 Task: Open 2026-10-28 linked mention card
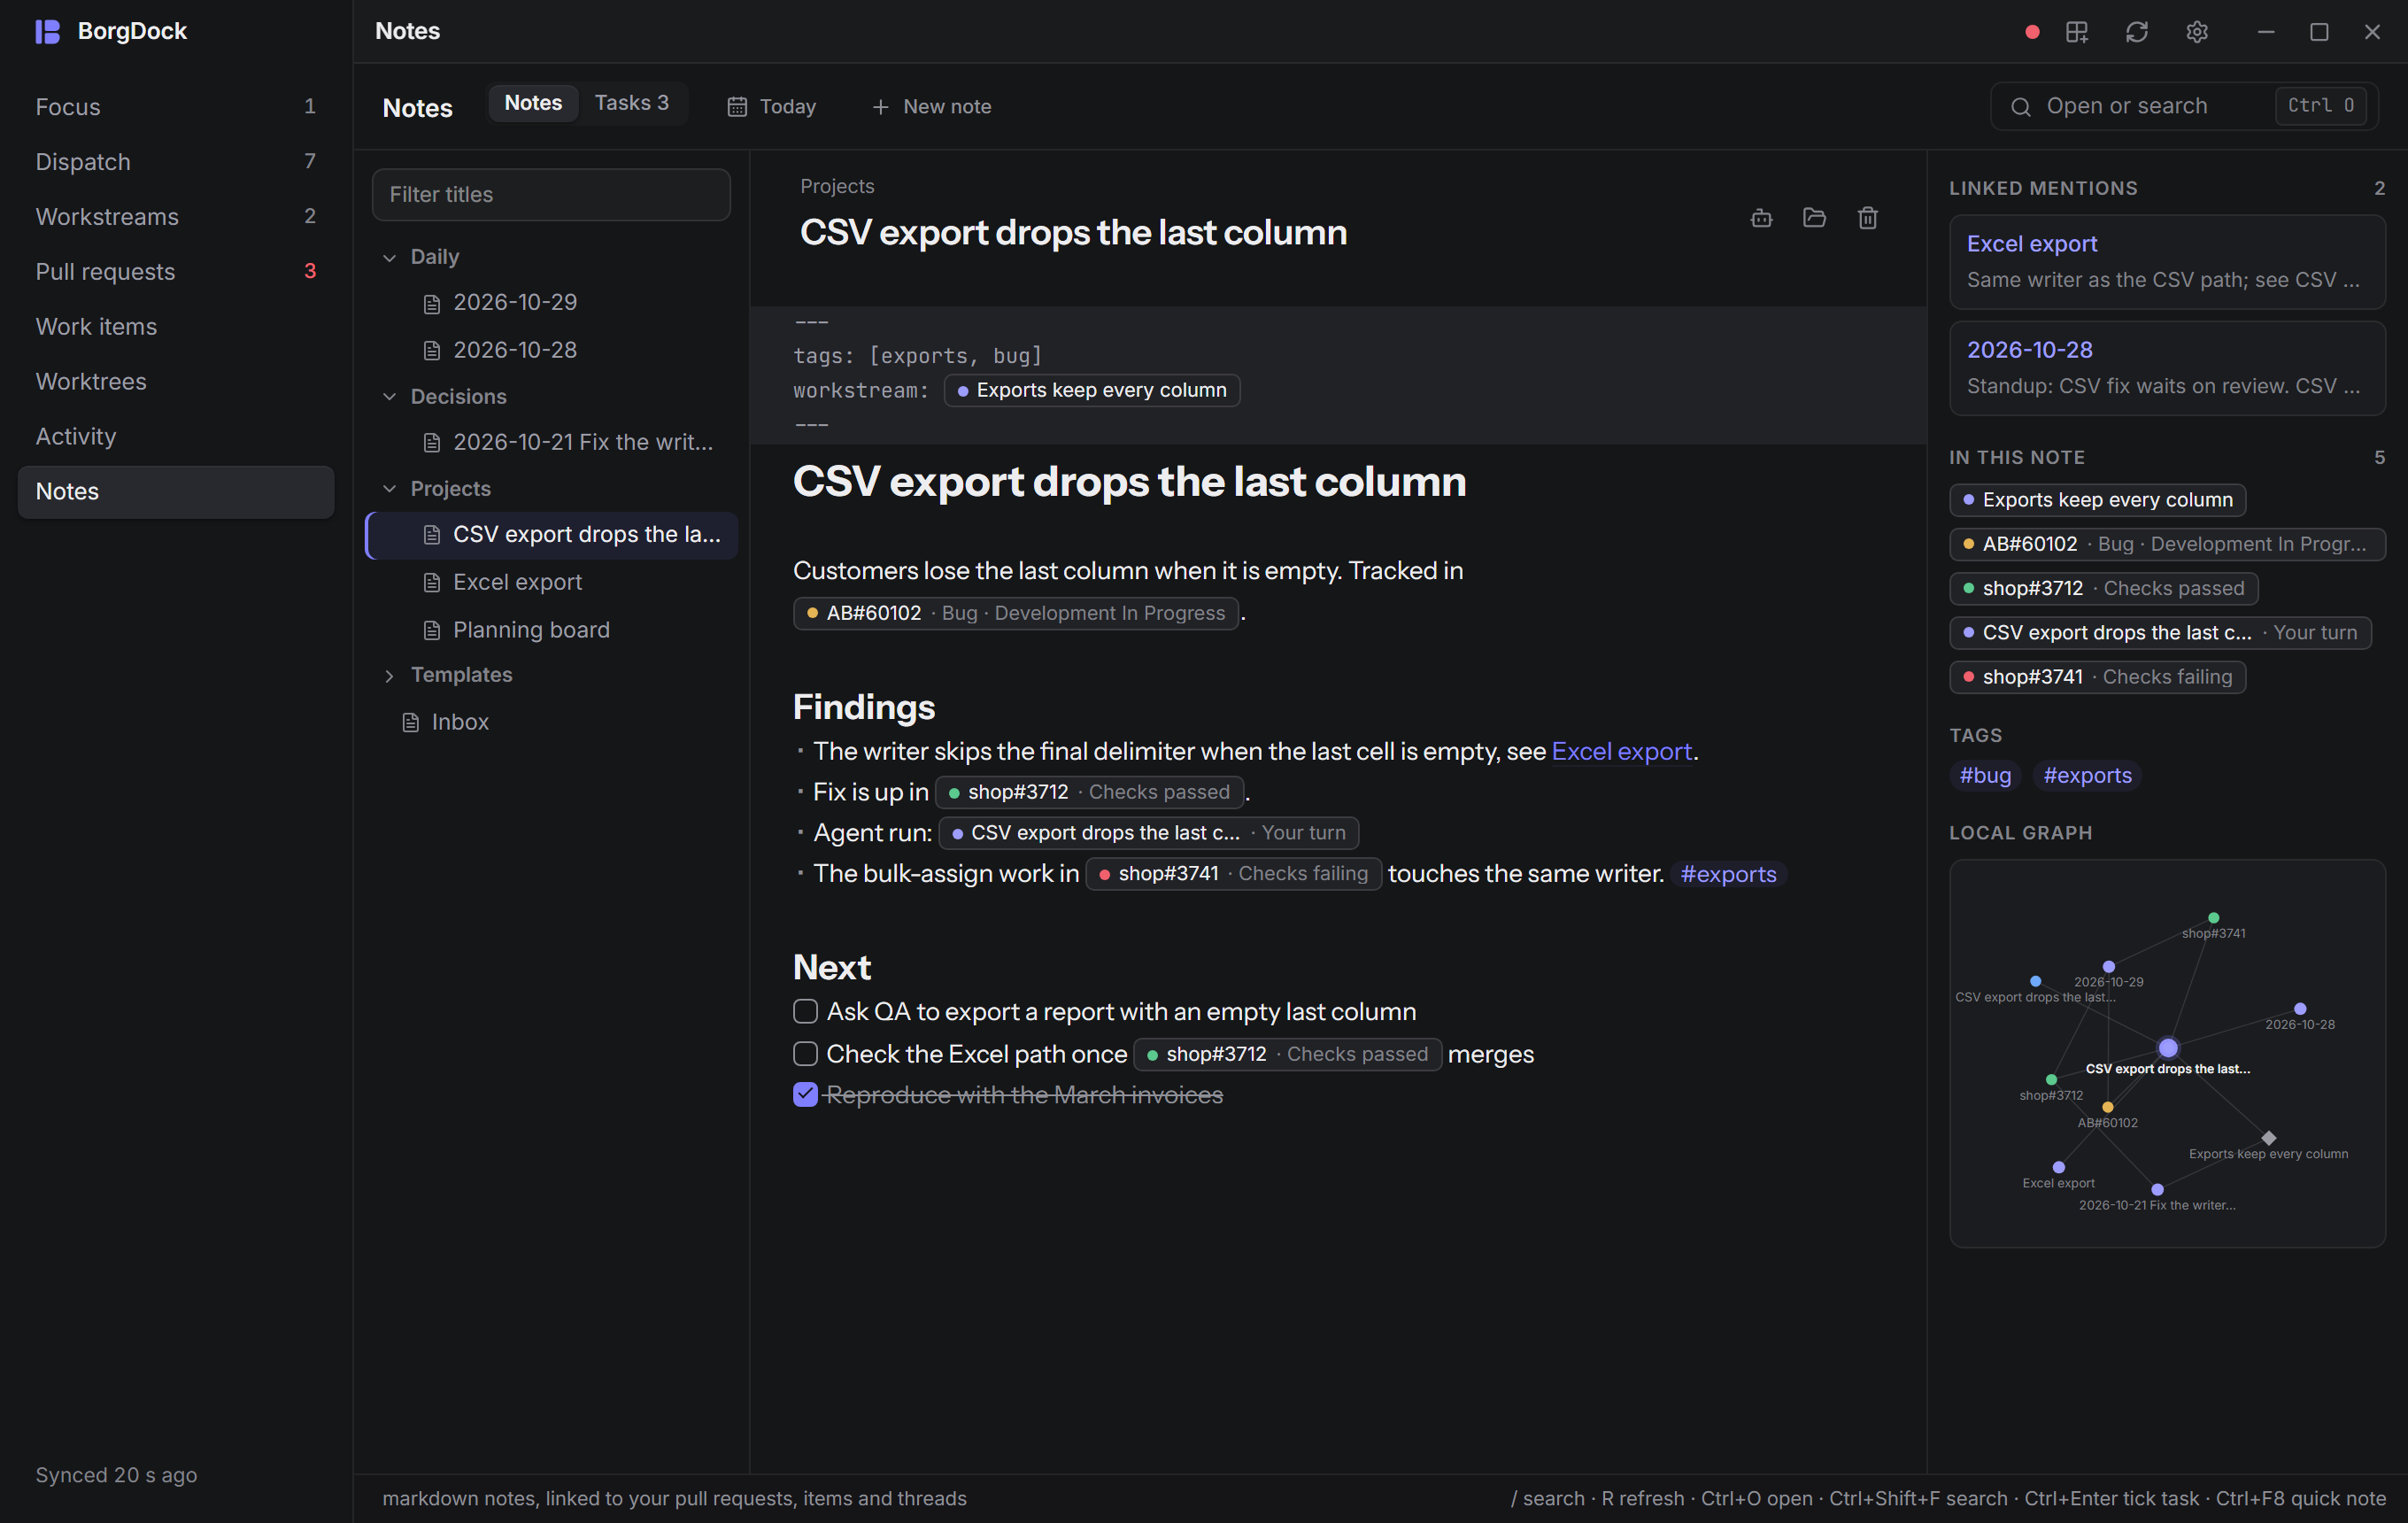coord(2167,368)
